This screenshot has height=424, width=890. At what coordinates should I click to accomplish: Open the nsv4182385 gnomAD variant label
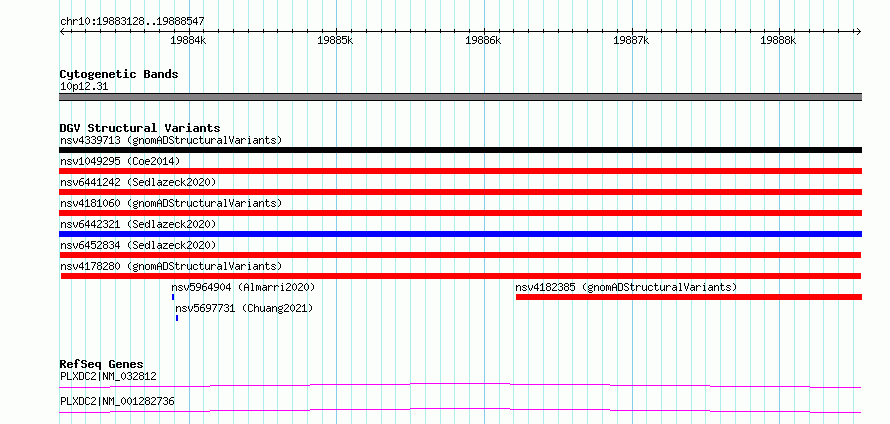(x=626, y=287)
